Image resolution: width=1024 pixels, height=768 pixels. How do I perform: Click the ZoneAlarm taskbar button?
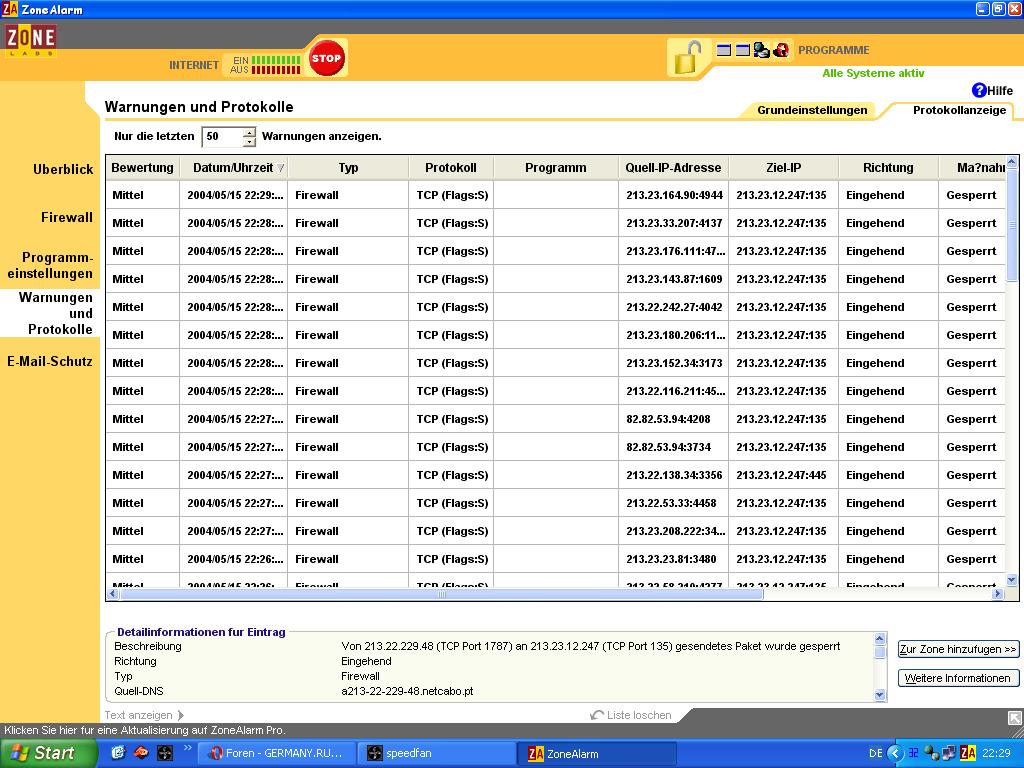[596, 753]
